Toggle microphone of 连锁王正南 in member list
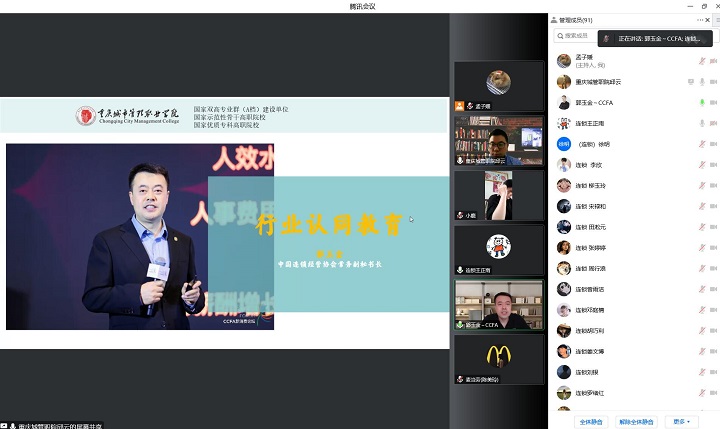Image resolution: width=720 pixels, height=429 pixels. coord(702,123)
